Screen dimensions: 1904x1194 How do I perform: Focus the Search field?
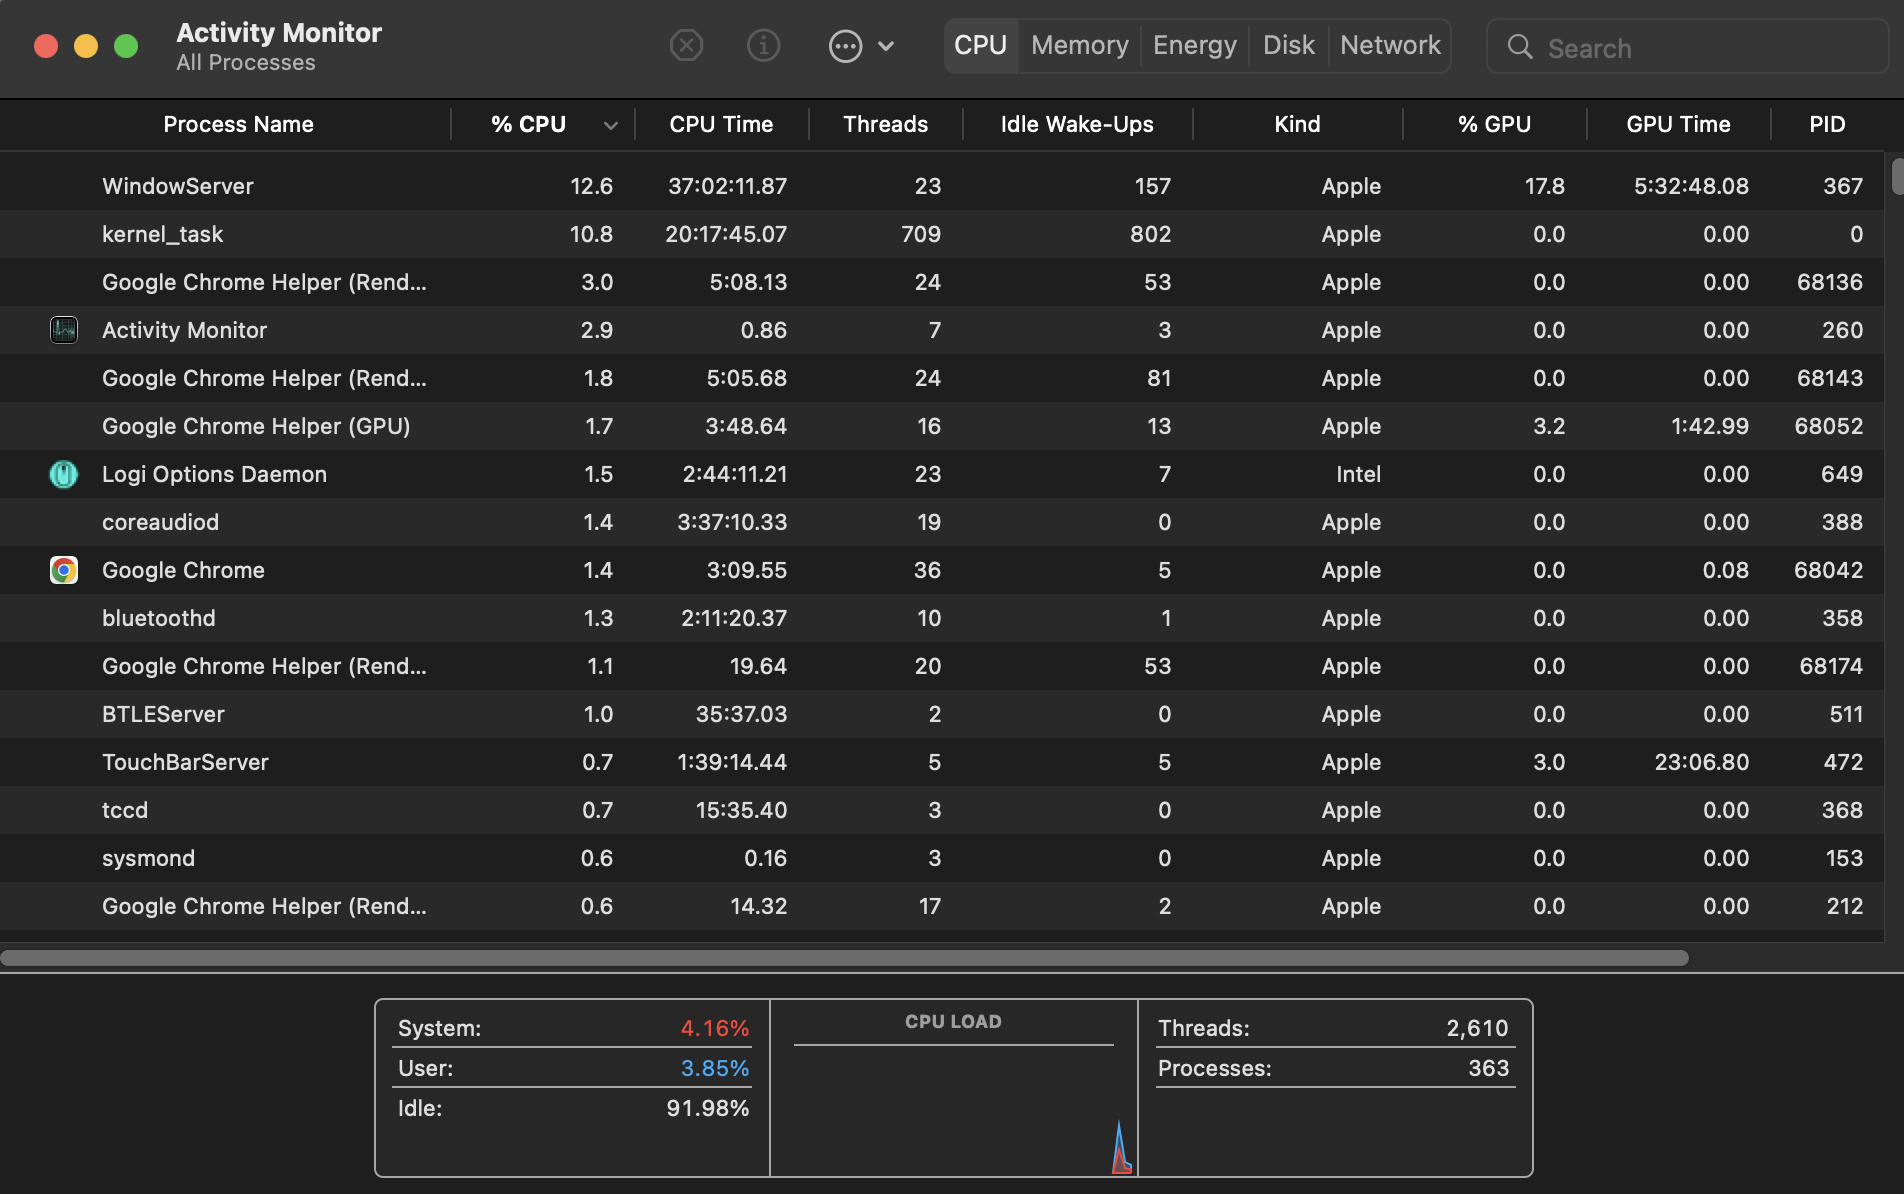click(1687, 47)
